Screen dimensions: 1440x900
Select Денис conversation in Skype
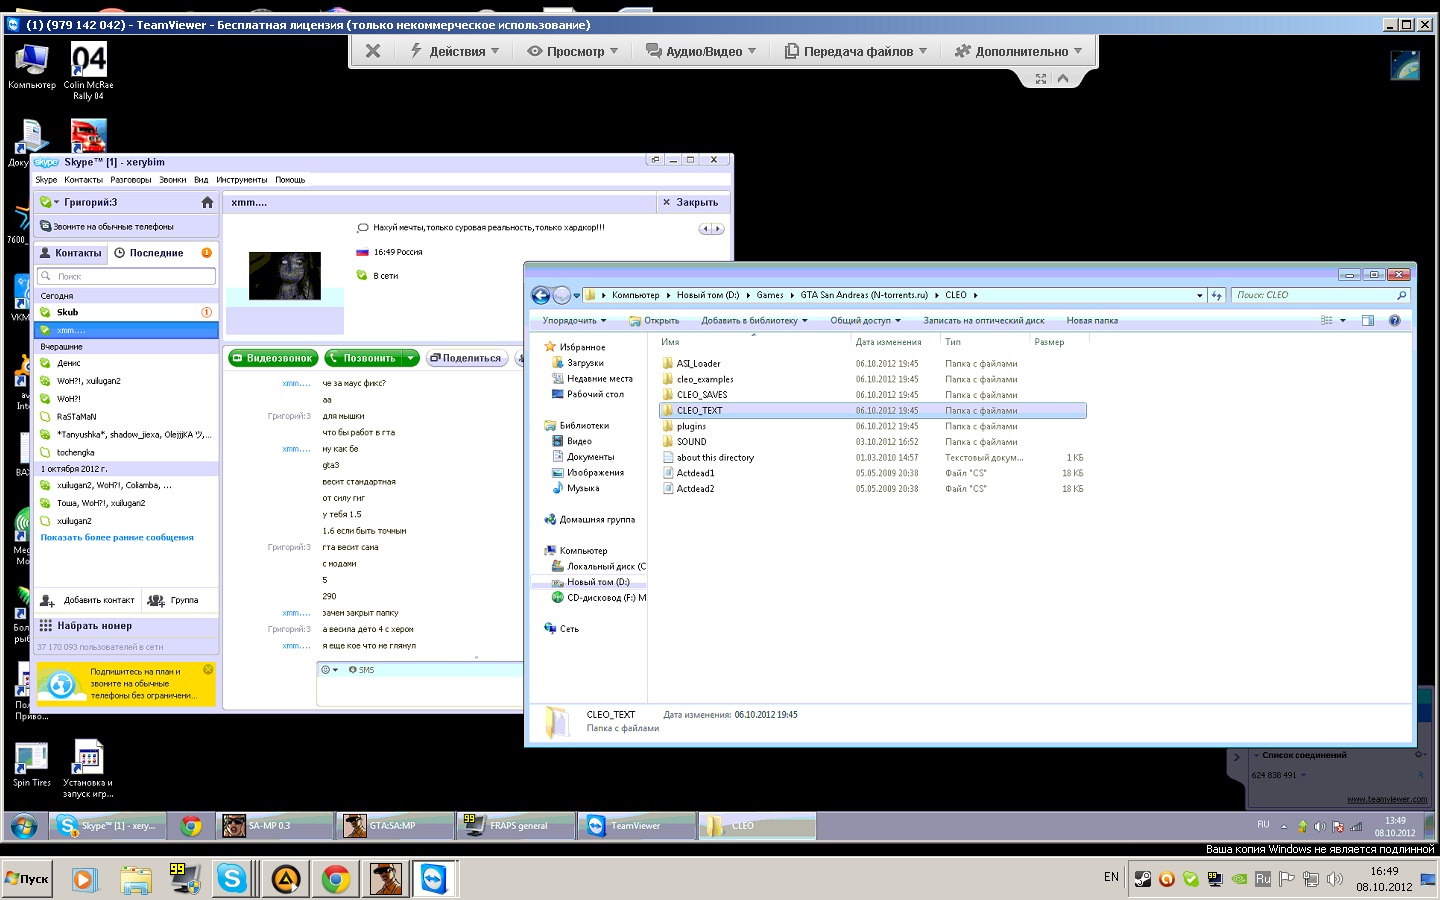(126, 363)
